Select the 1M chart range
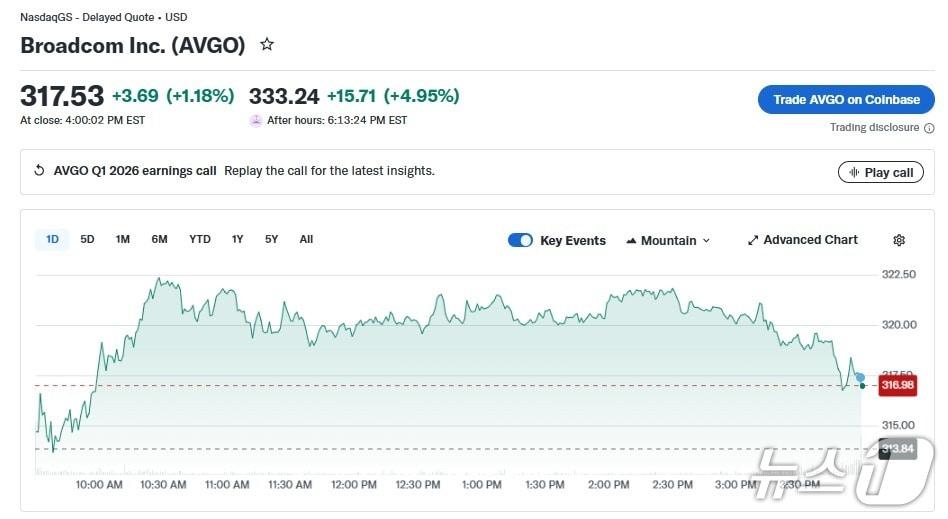 pyautogui.click(x=122, y=239)
